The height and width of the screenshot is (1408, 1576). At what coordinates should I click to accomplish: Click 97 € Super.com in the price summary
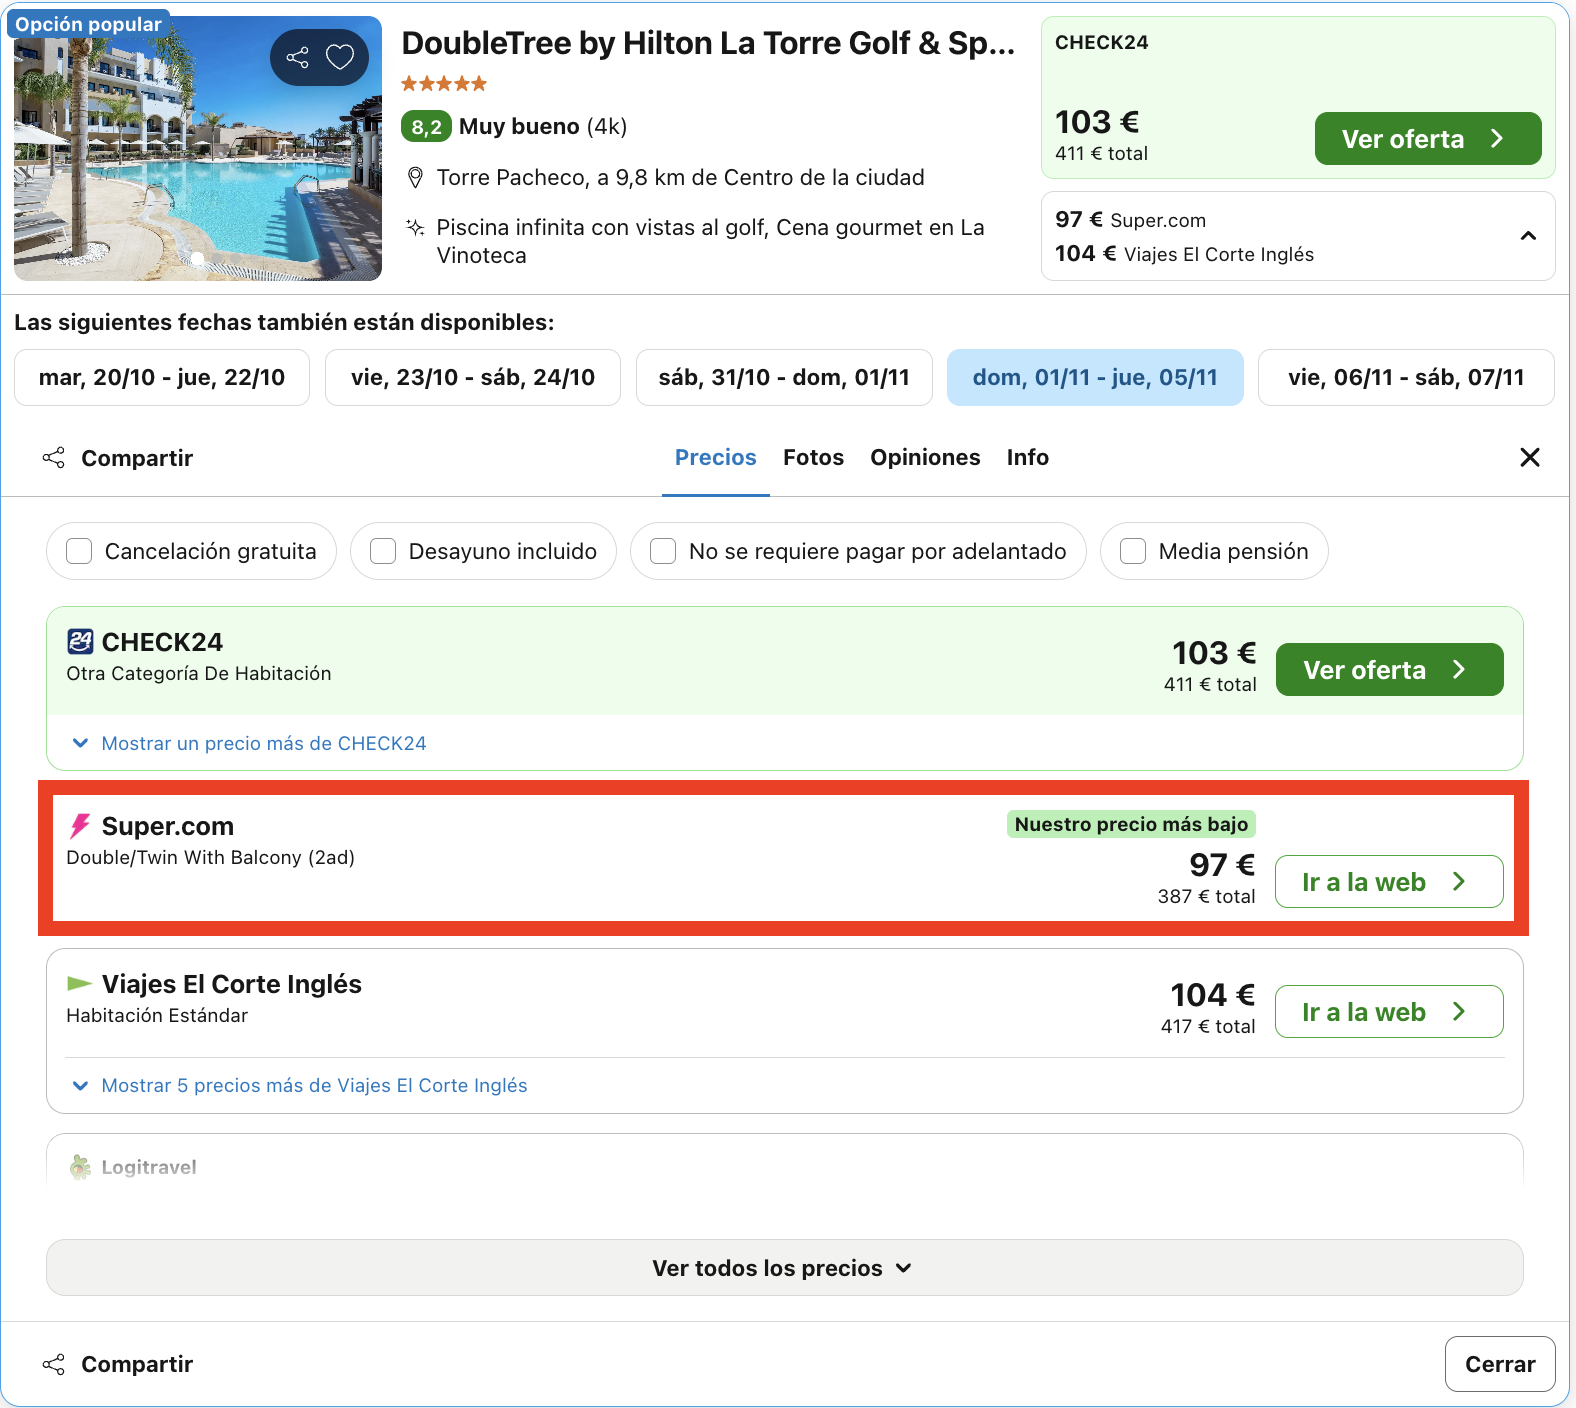pyautogui.click(x=1130, y=220)
